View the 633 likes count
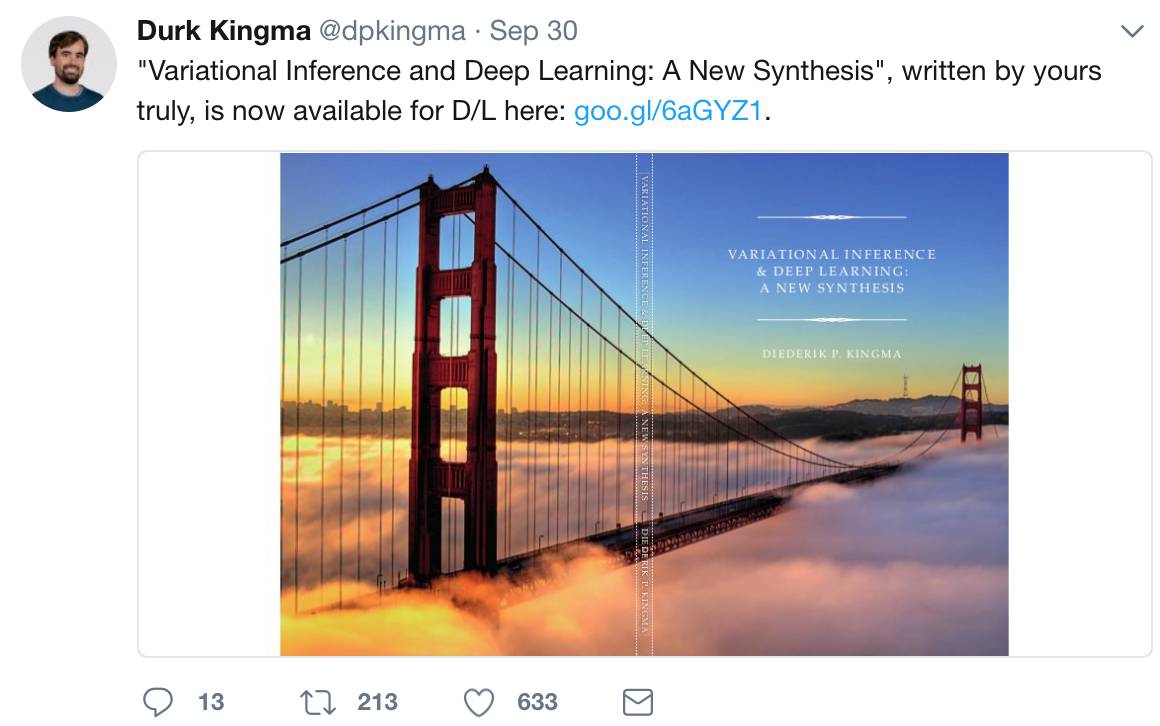Image resolution: width=1160 pixels, height=726 pixels. [537, 702]
